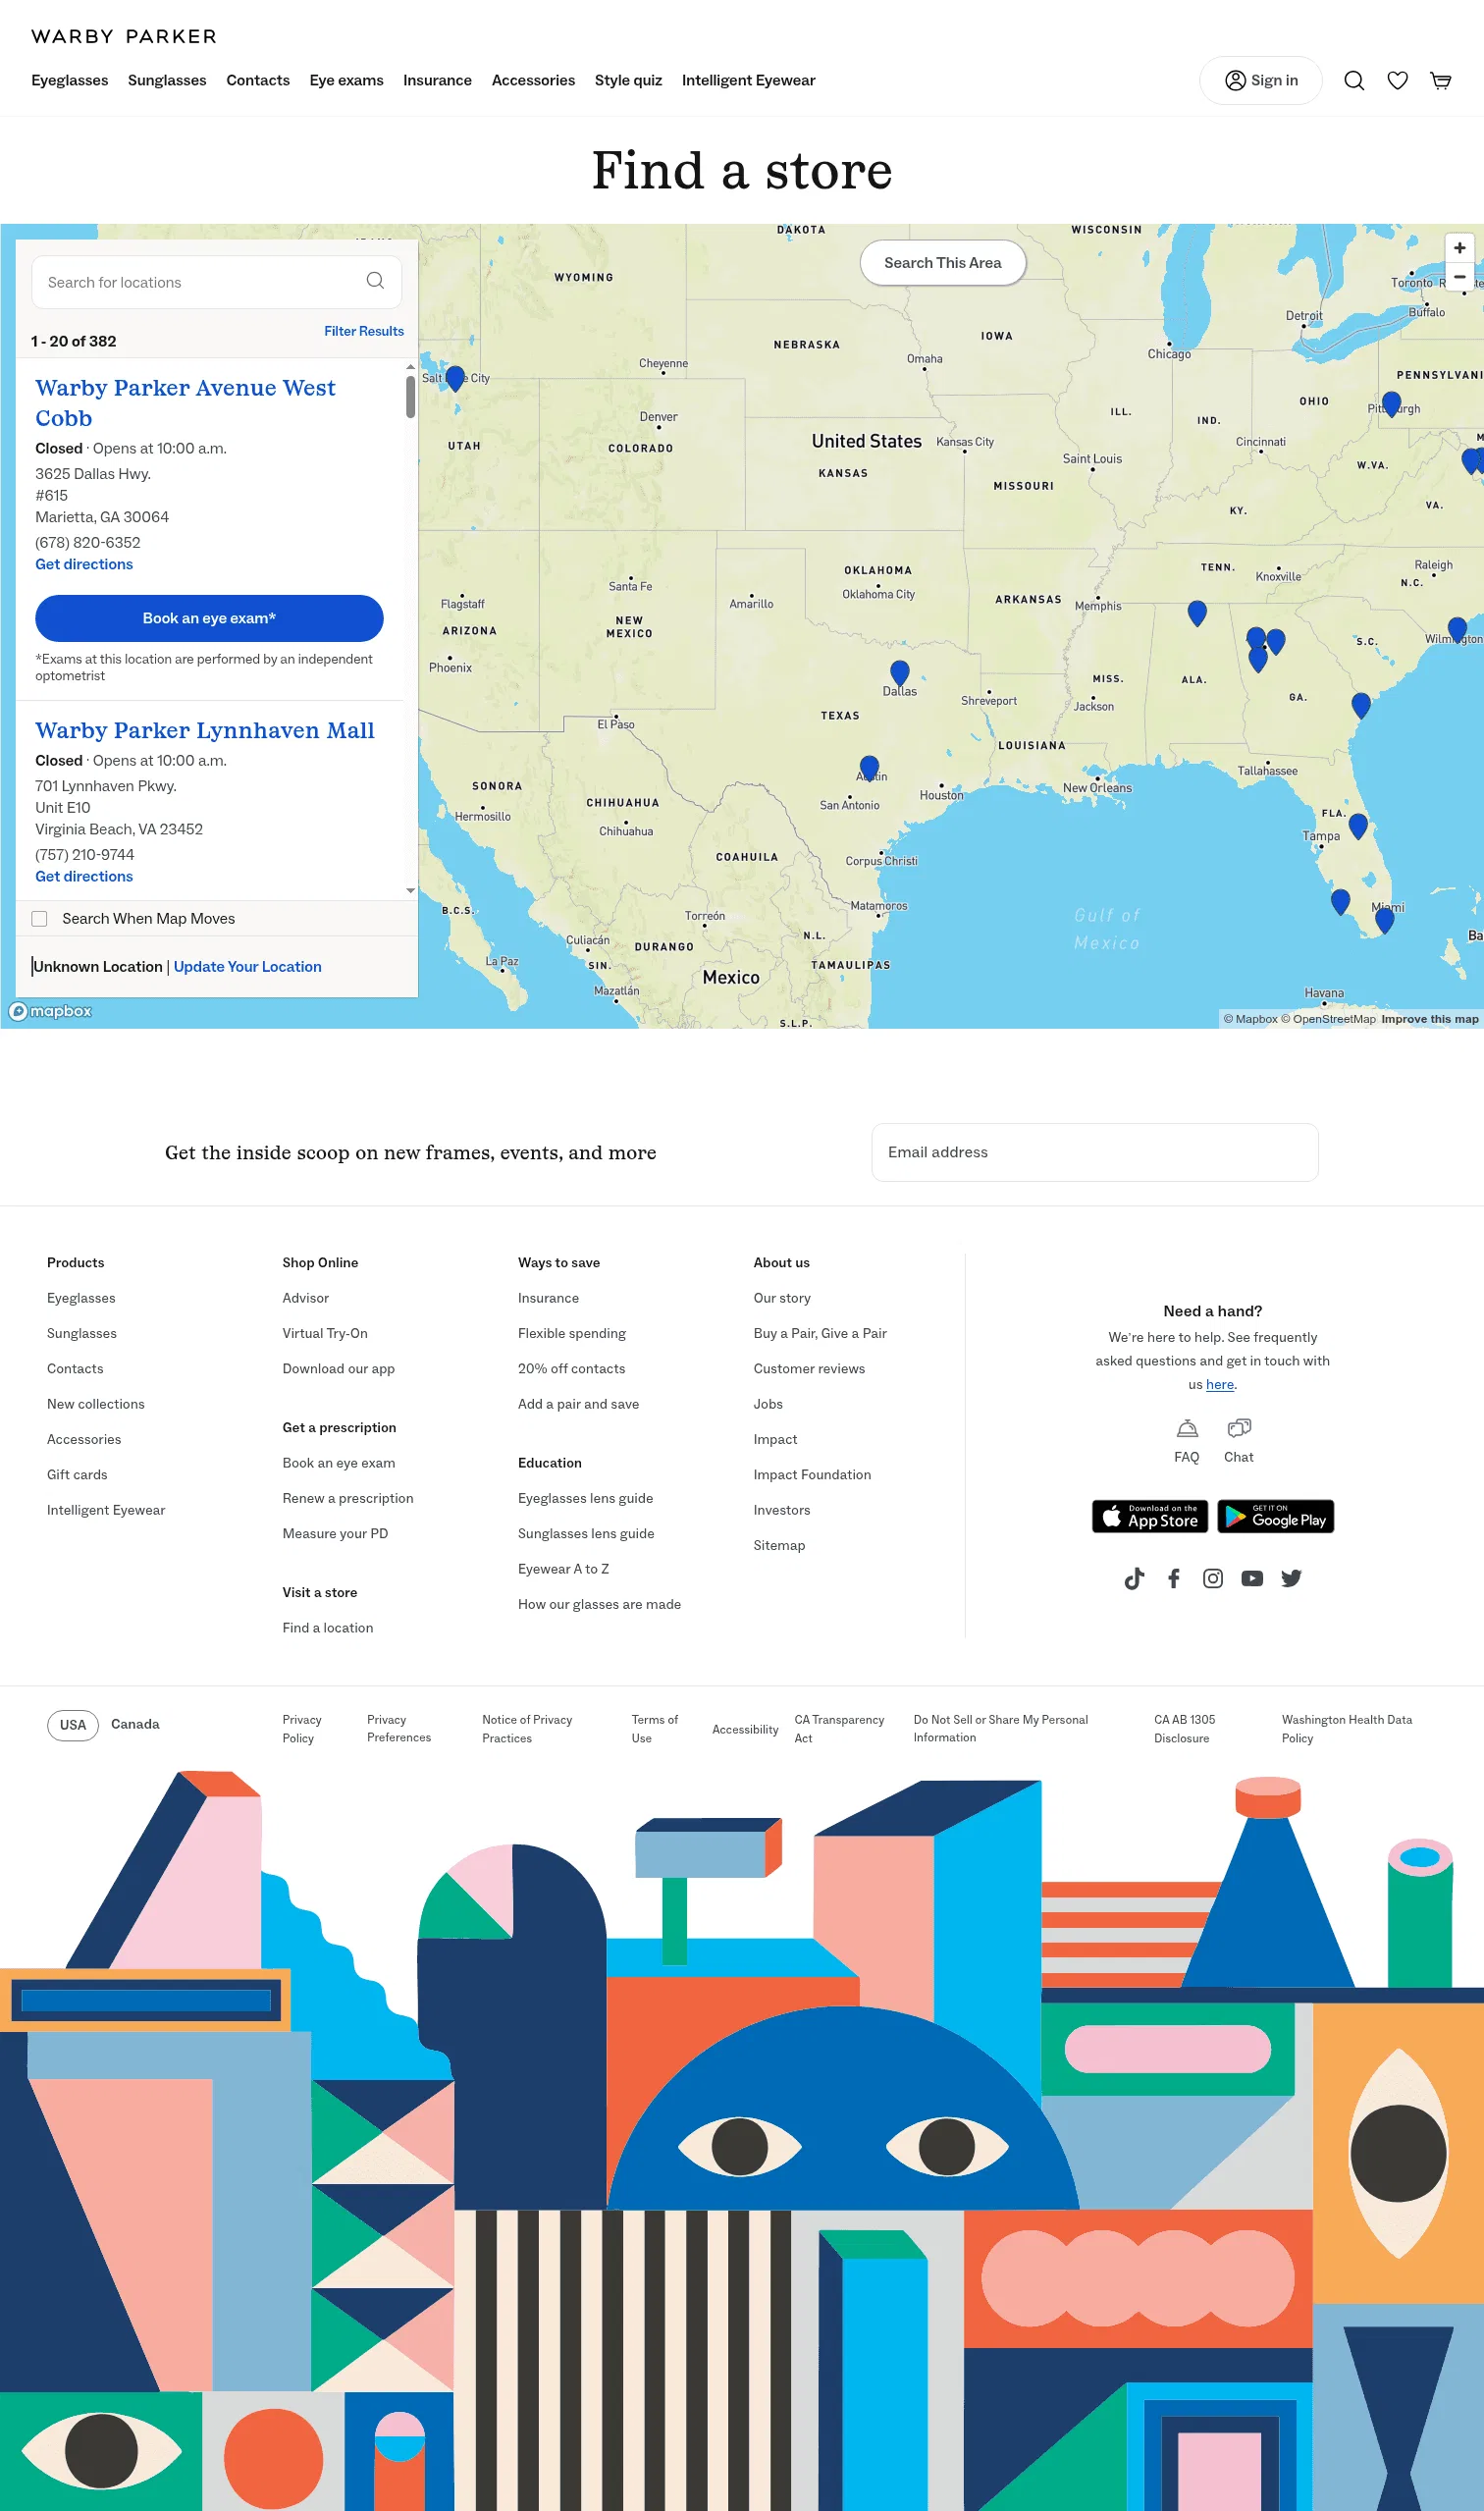Screen dimensions: 1484x2511
Task: Open the Customer reviews footer link
Action: click(x=809, y=1369)
